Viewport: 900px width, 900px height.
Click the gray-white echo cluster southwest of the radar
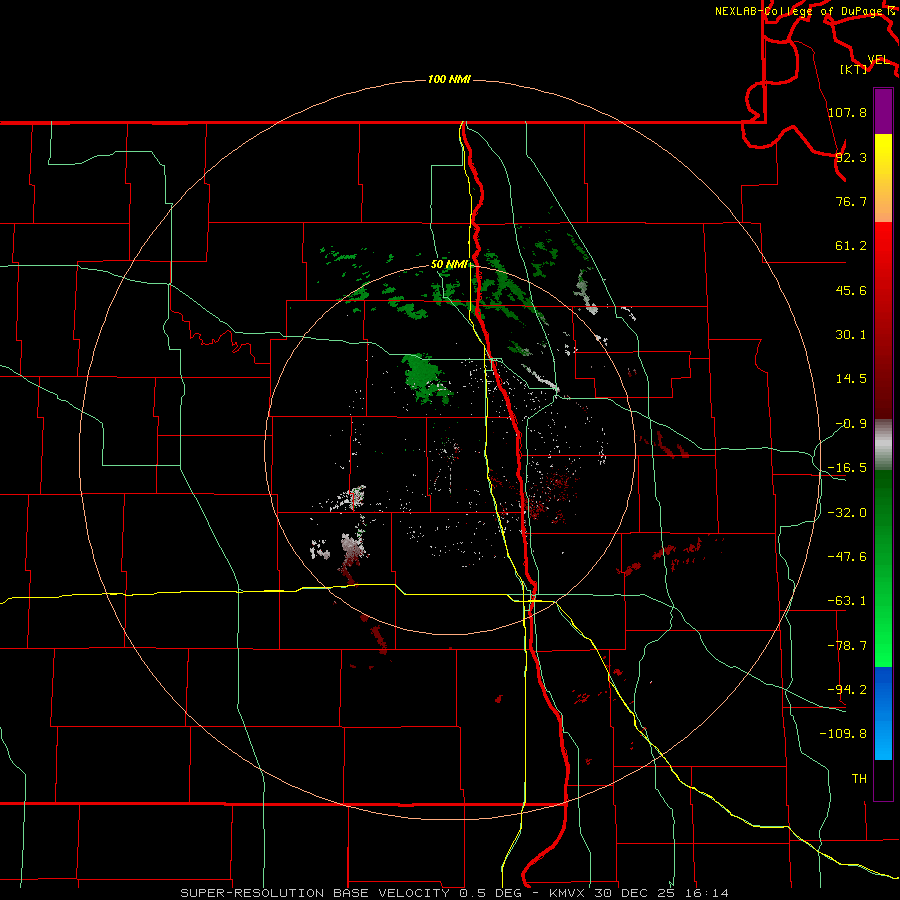click(x=352, y=546)
